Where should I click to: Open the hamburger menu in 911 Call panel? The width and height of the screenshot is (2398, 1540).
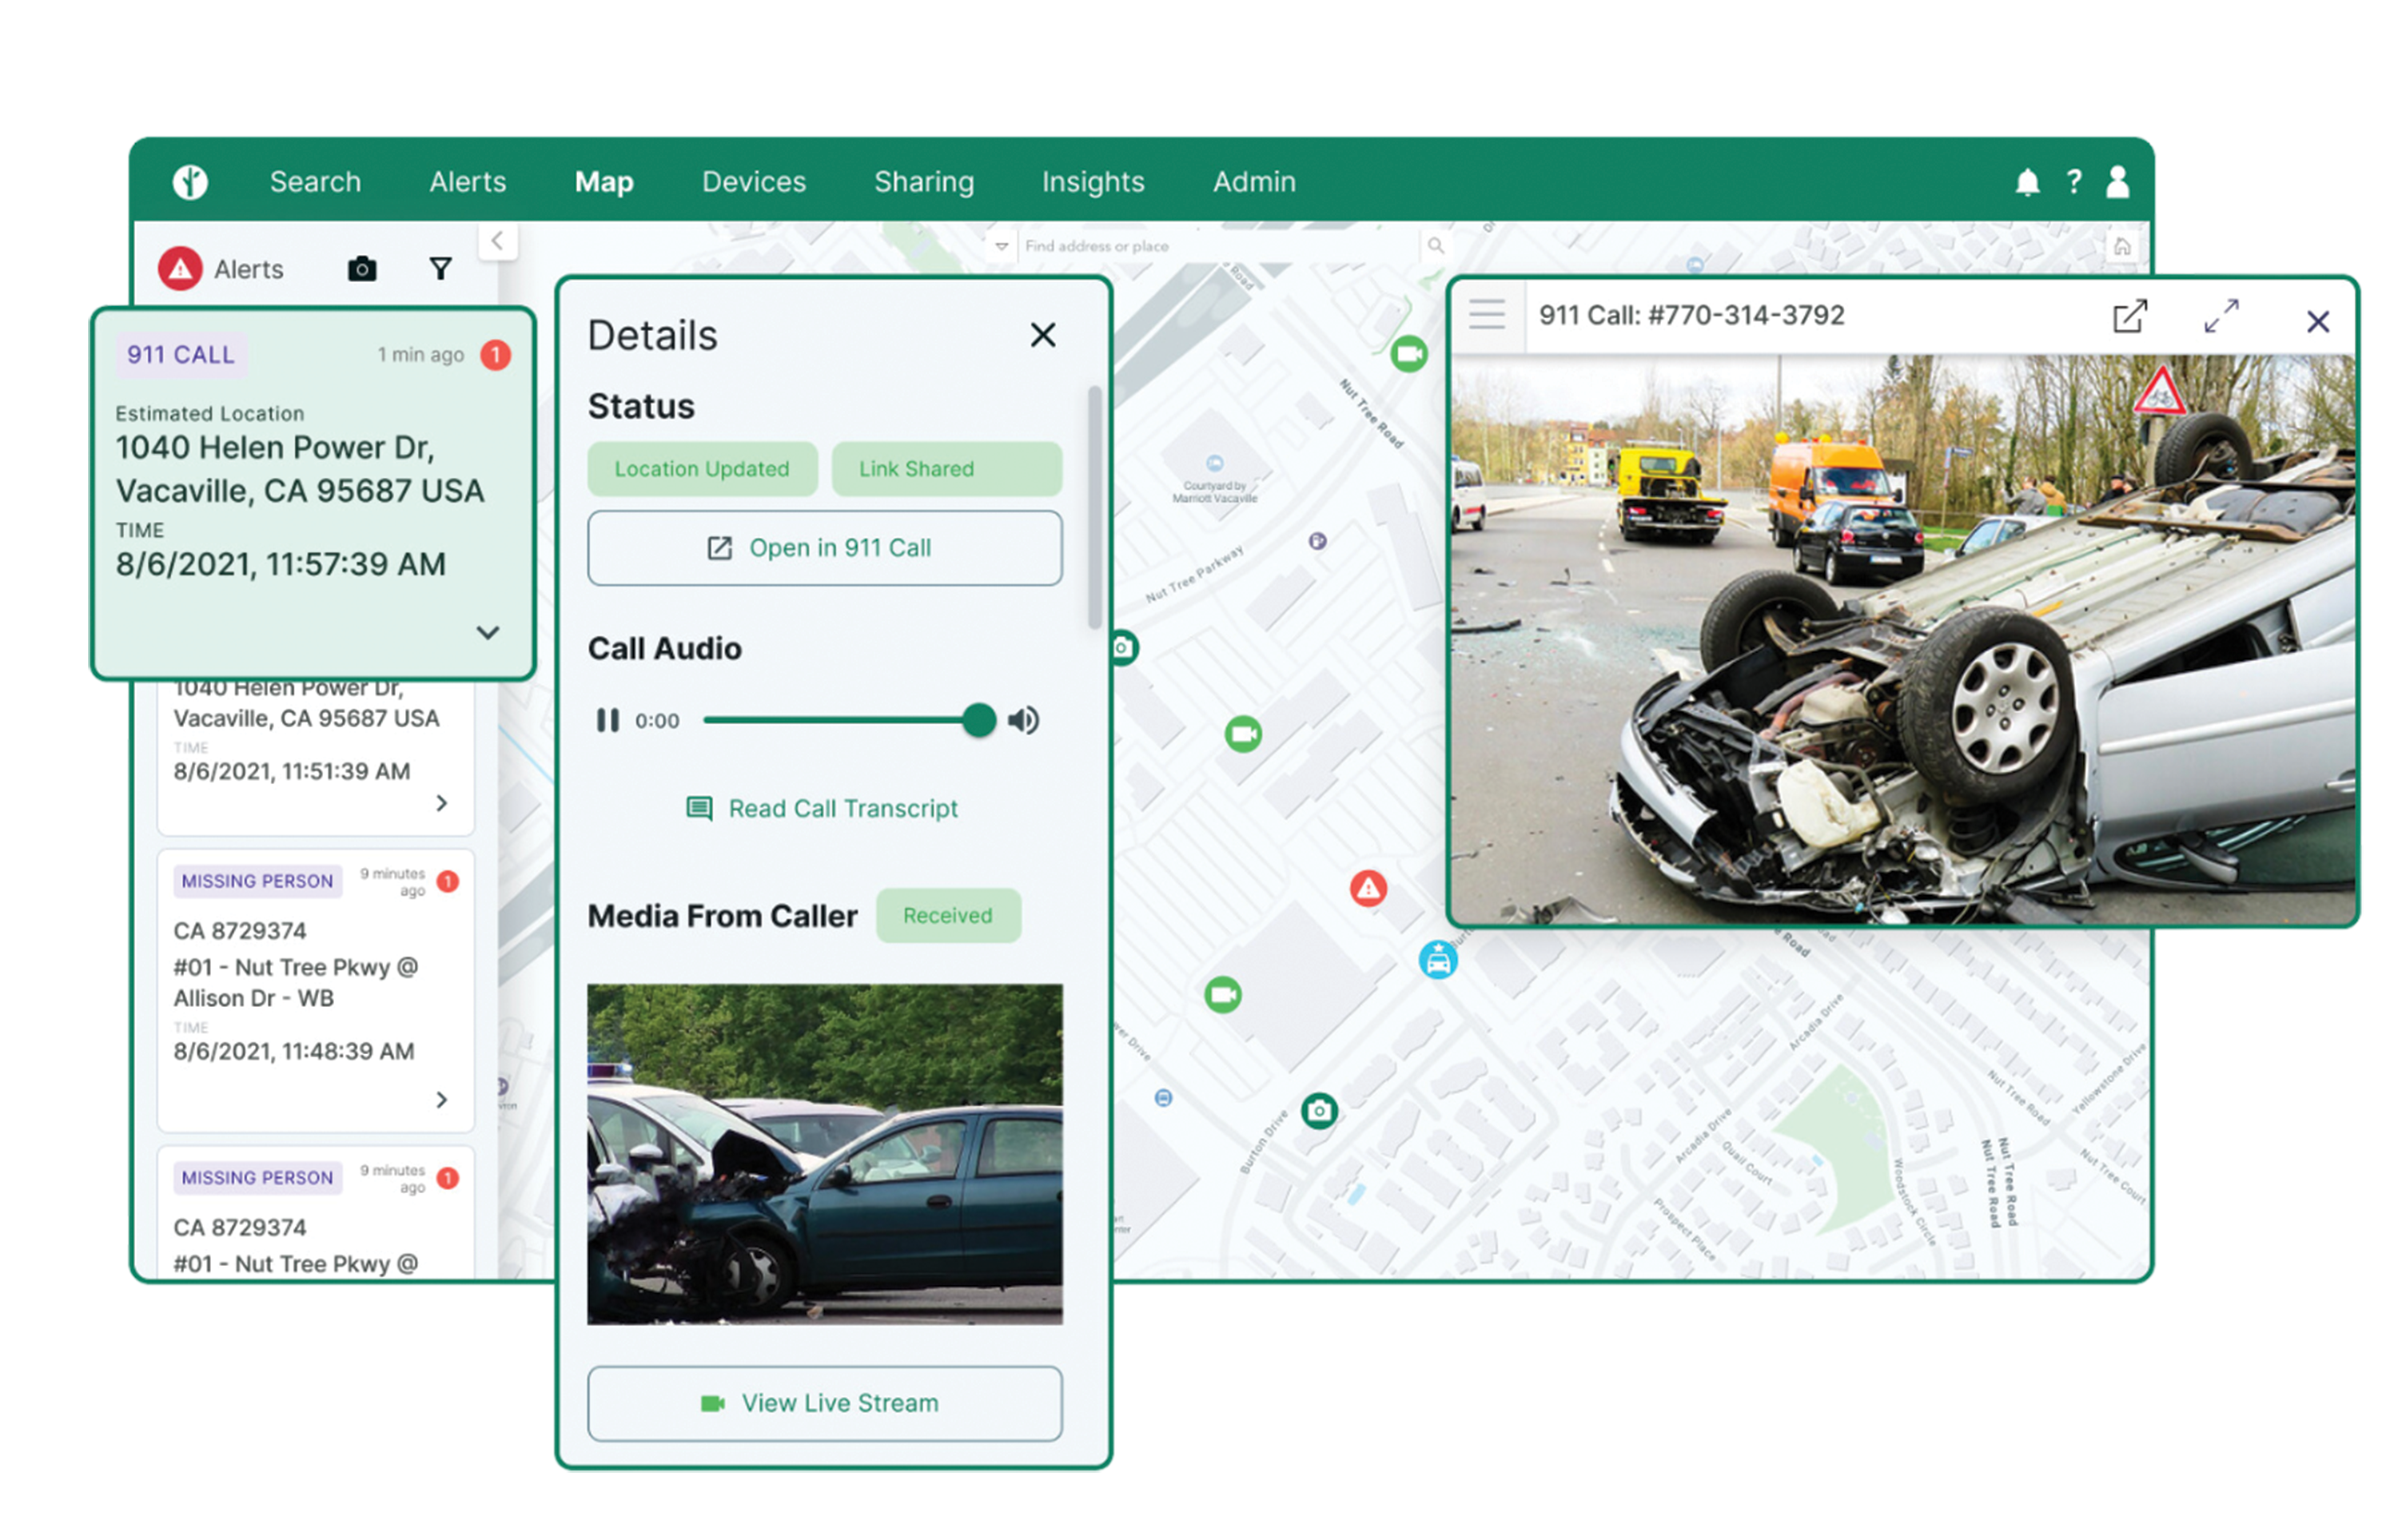point(1486,315)
